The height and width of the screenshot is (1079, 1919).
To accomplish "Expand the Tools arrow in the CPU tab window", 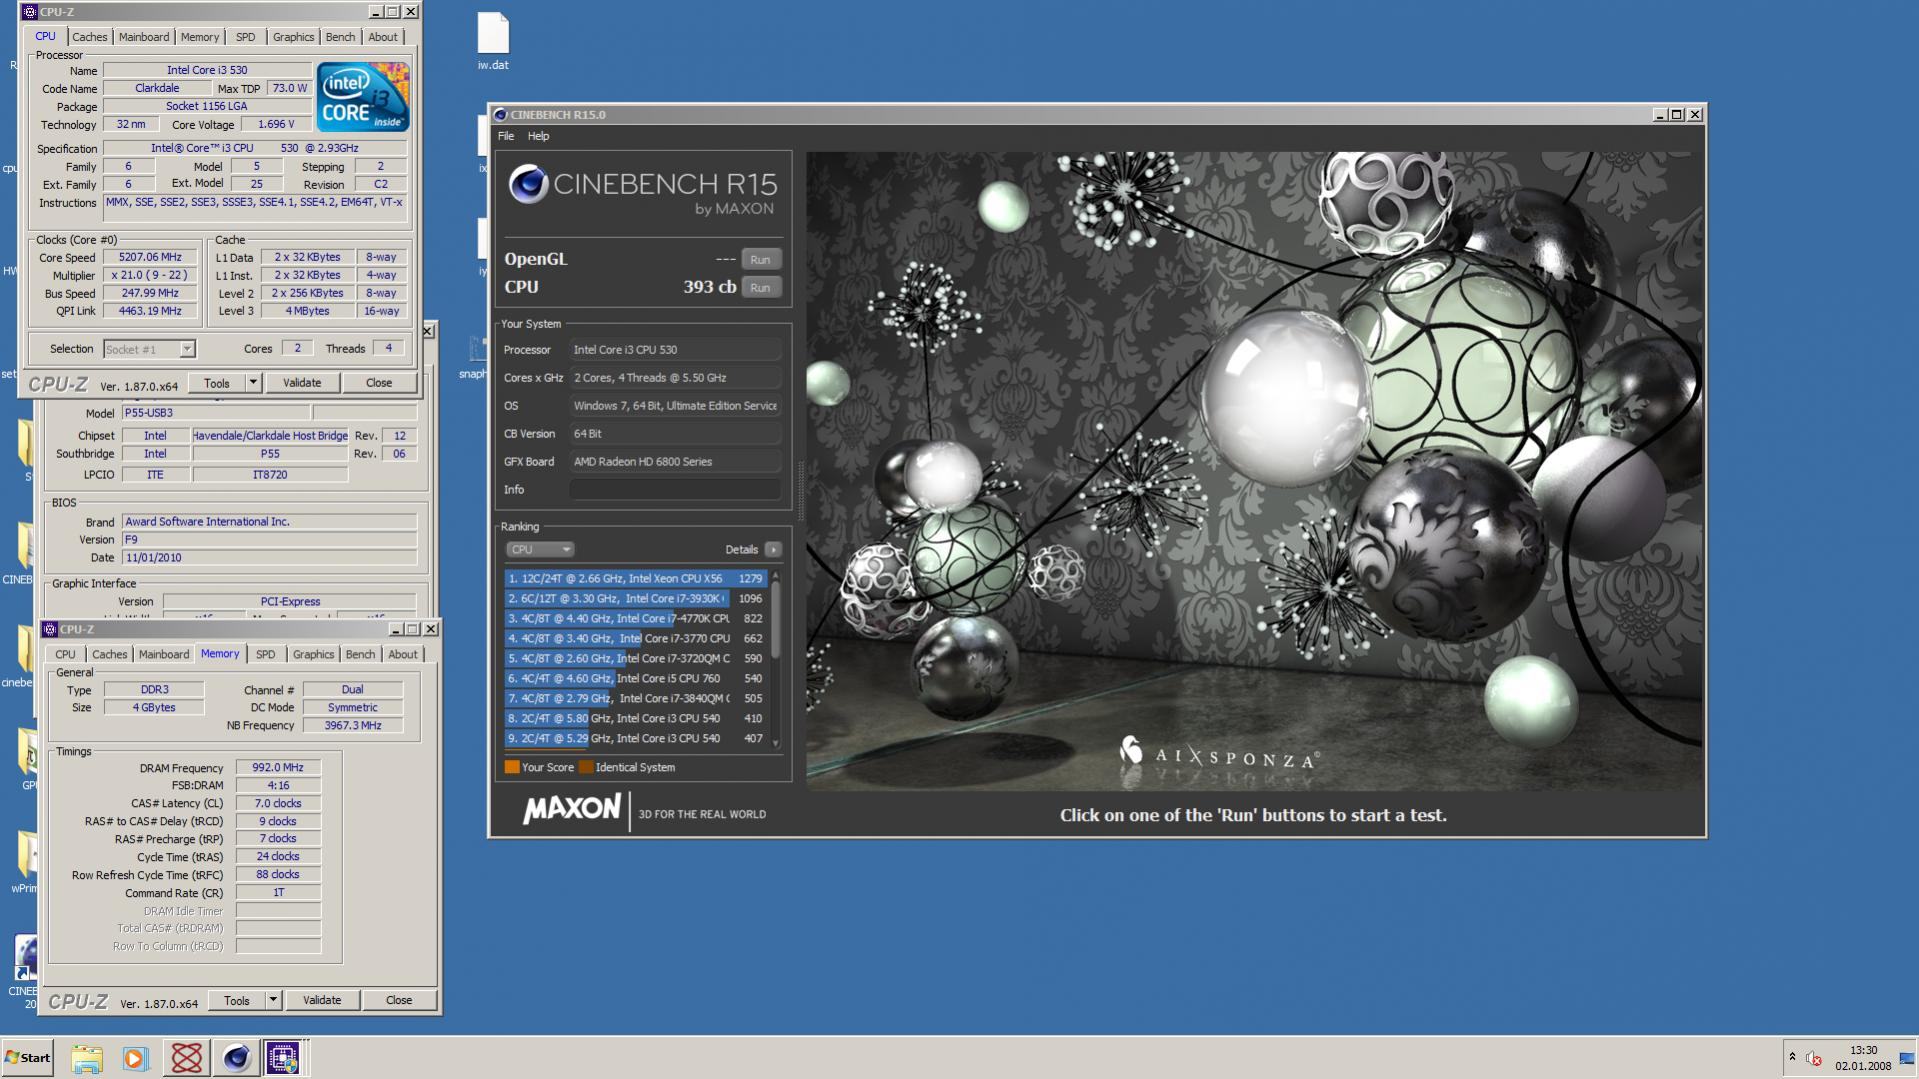I will [253, 383].
